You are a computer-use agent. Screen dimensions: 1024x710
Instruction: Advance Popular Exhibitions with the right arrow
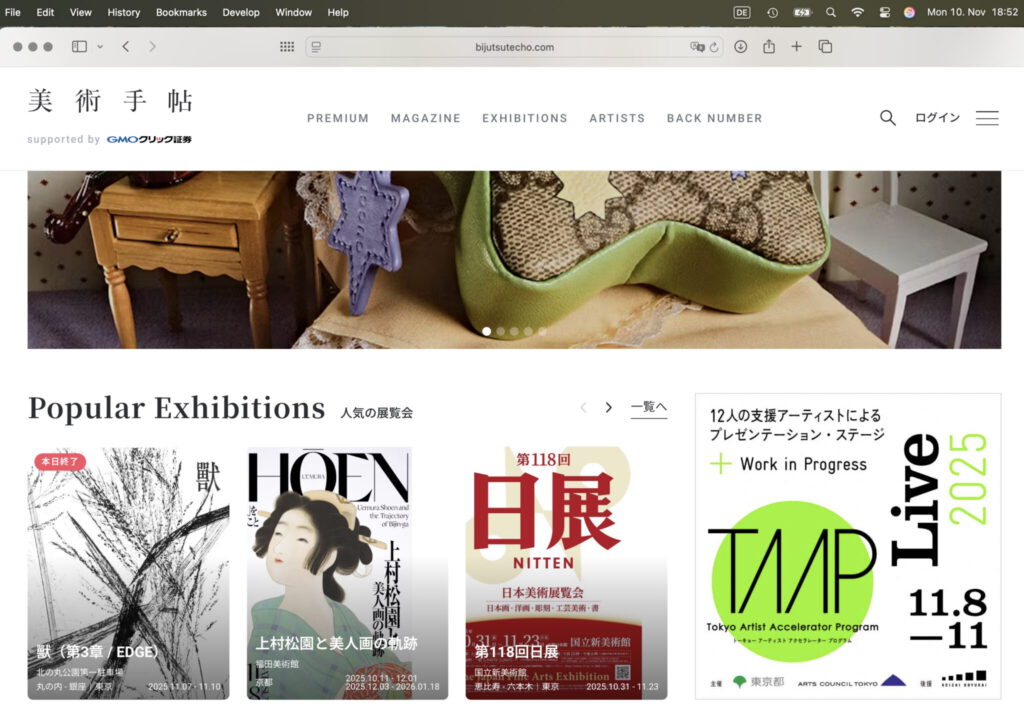pyautogui.click(x=608, y=407)
